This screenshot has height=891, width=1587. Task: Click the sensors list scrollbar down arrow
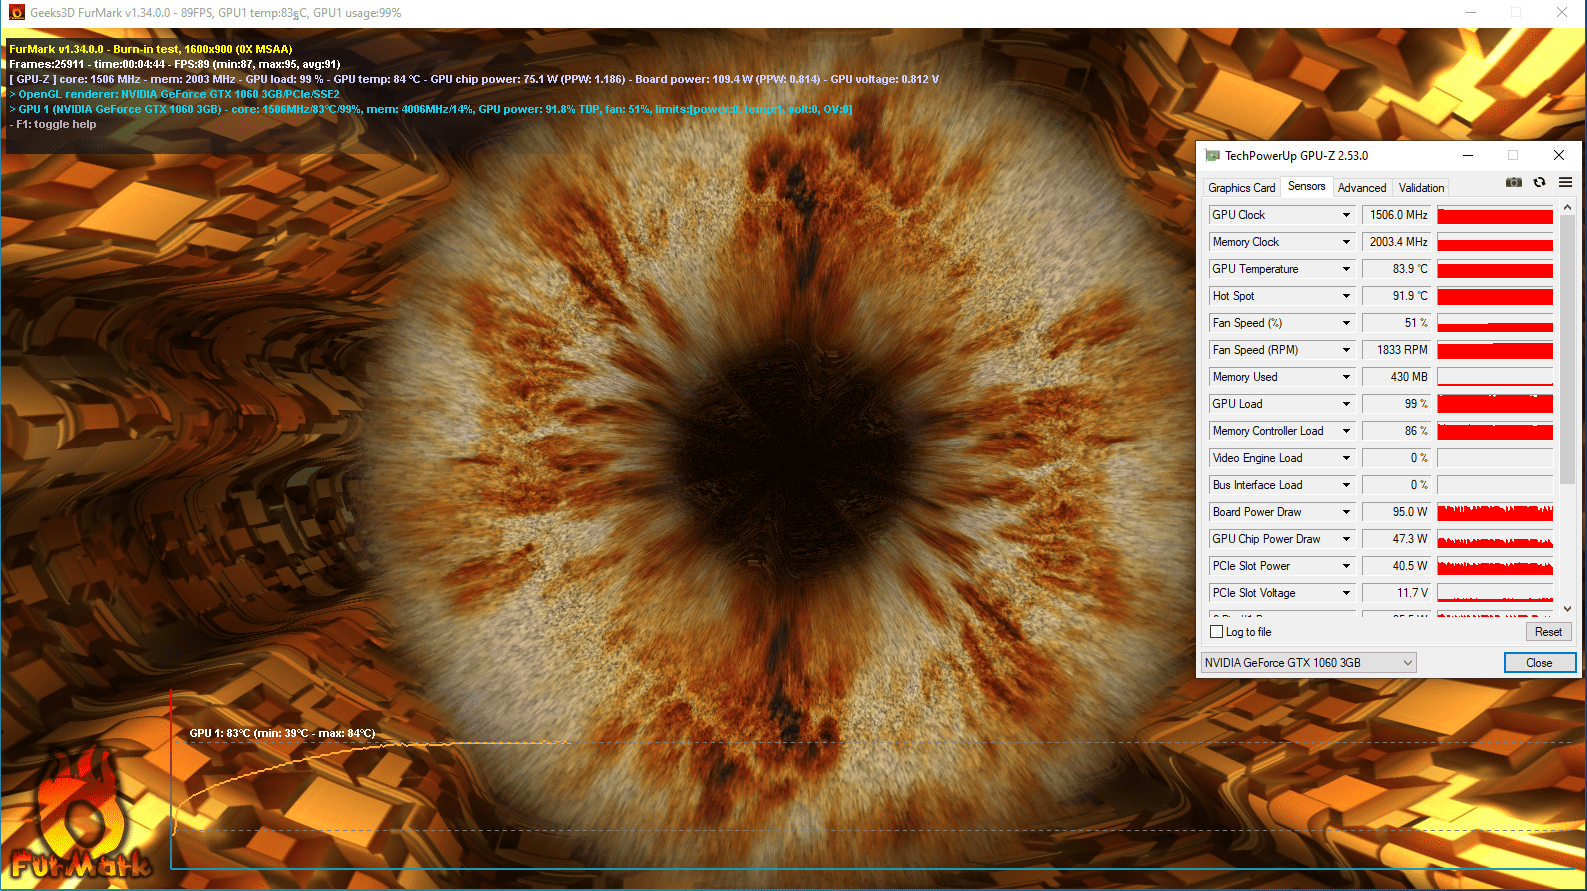1567,607
